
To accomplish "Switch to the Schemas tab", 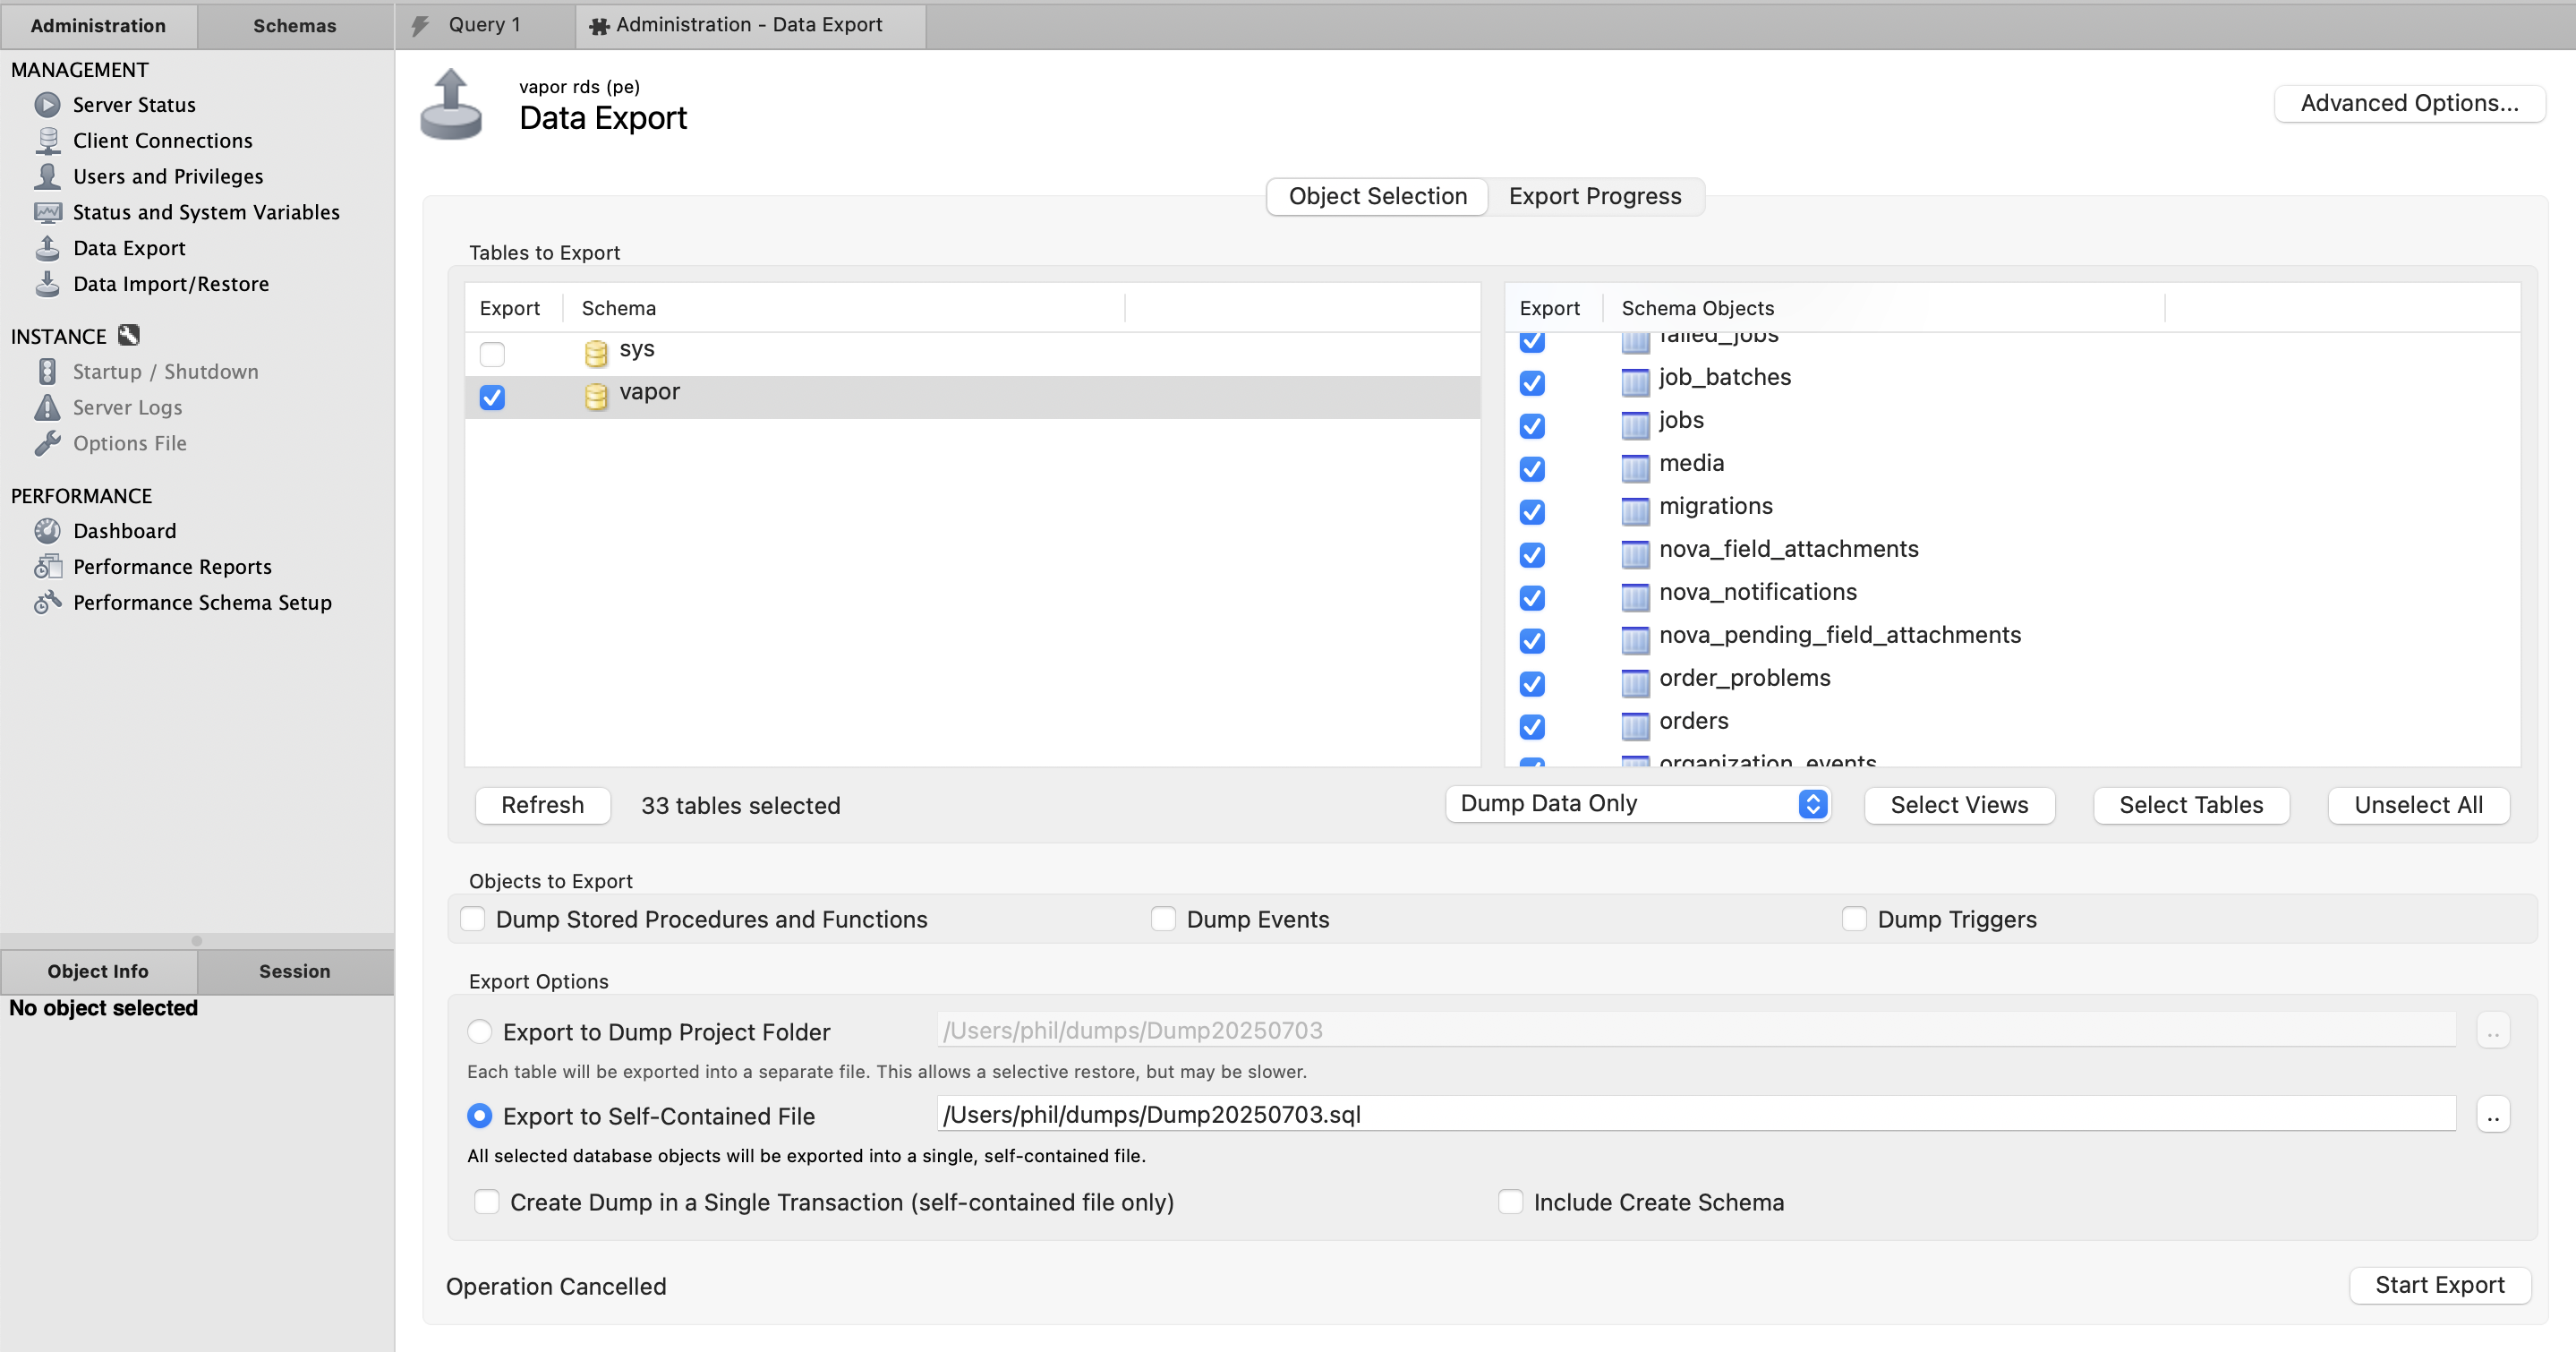I will point(294,25).
